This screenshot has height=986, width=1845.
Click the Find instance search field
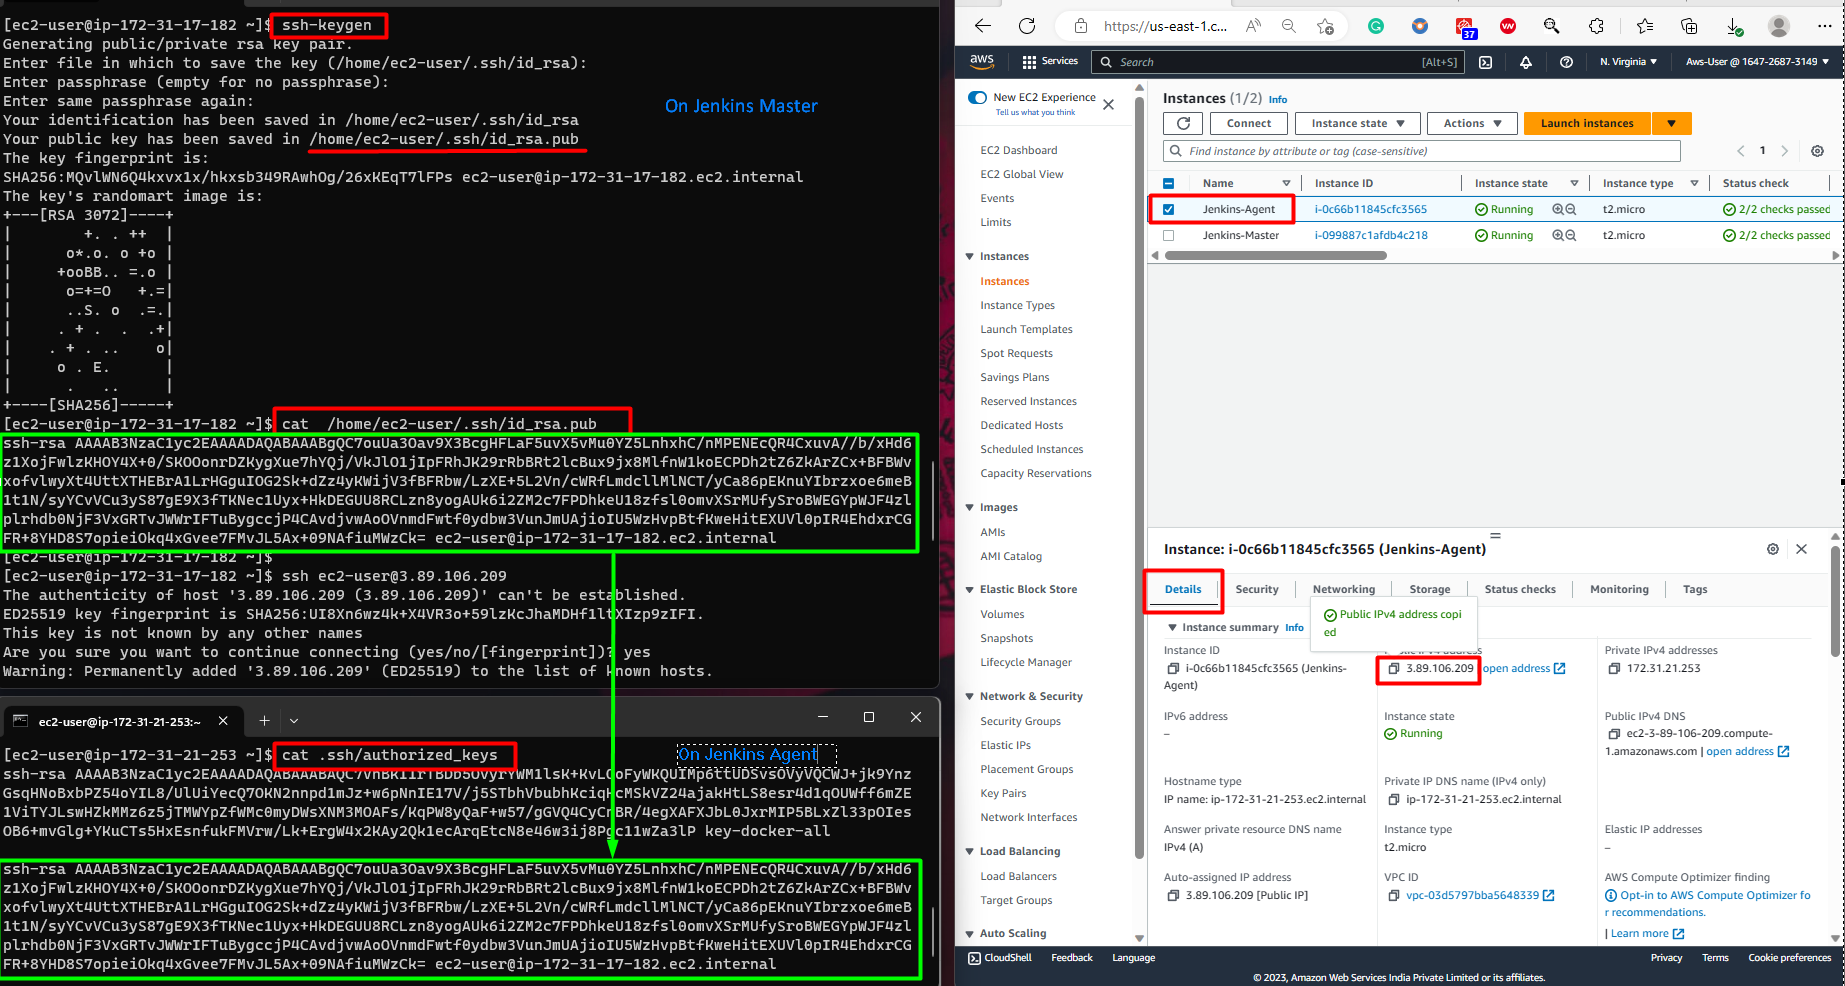point(1422,151)
